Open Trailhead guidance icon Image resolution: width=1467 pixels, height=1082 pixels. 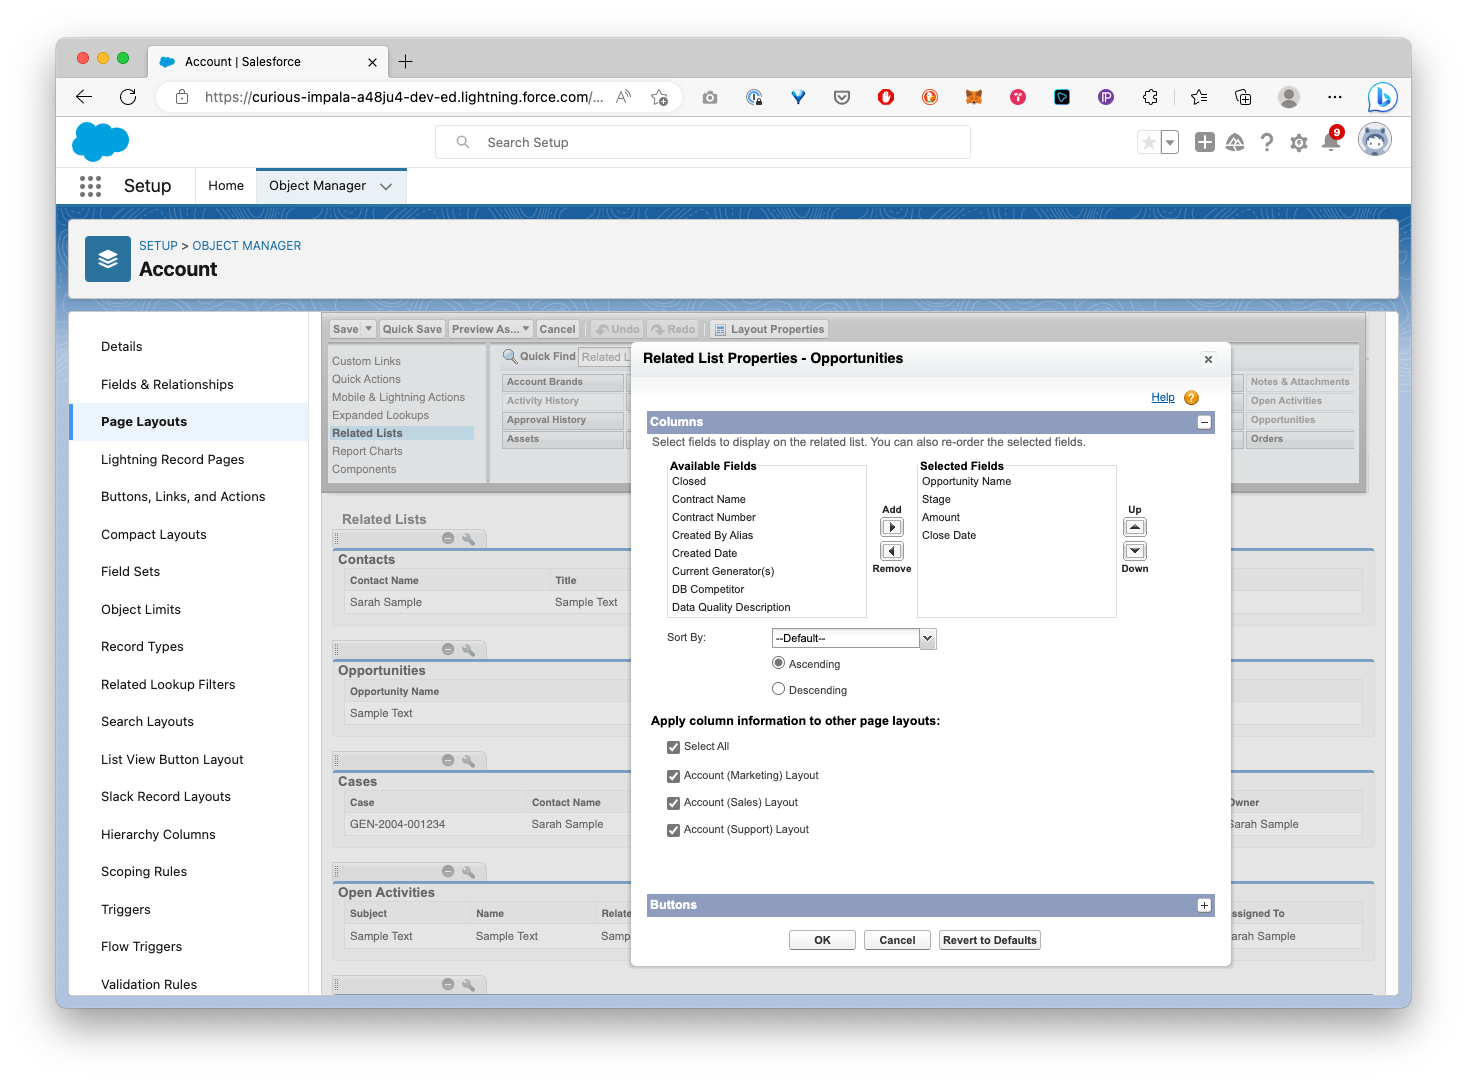[x=1235, y=143]
